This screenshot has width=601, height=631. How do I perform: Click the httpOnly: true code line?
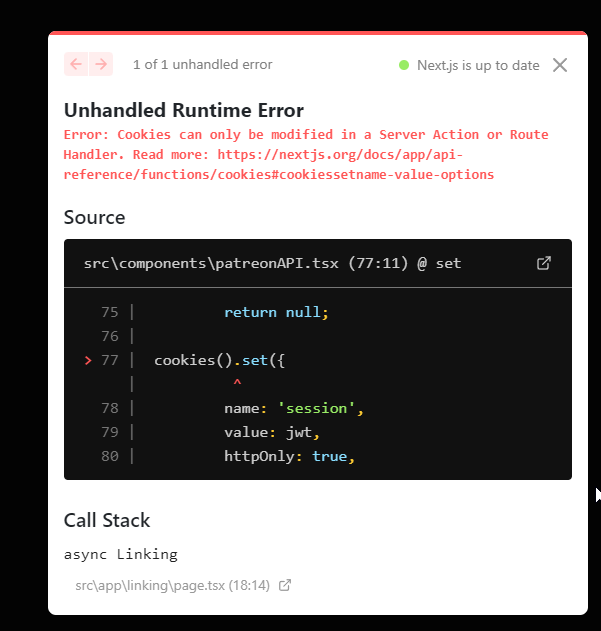pos(289,456)
